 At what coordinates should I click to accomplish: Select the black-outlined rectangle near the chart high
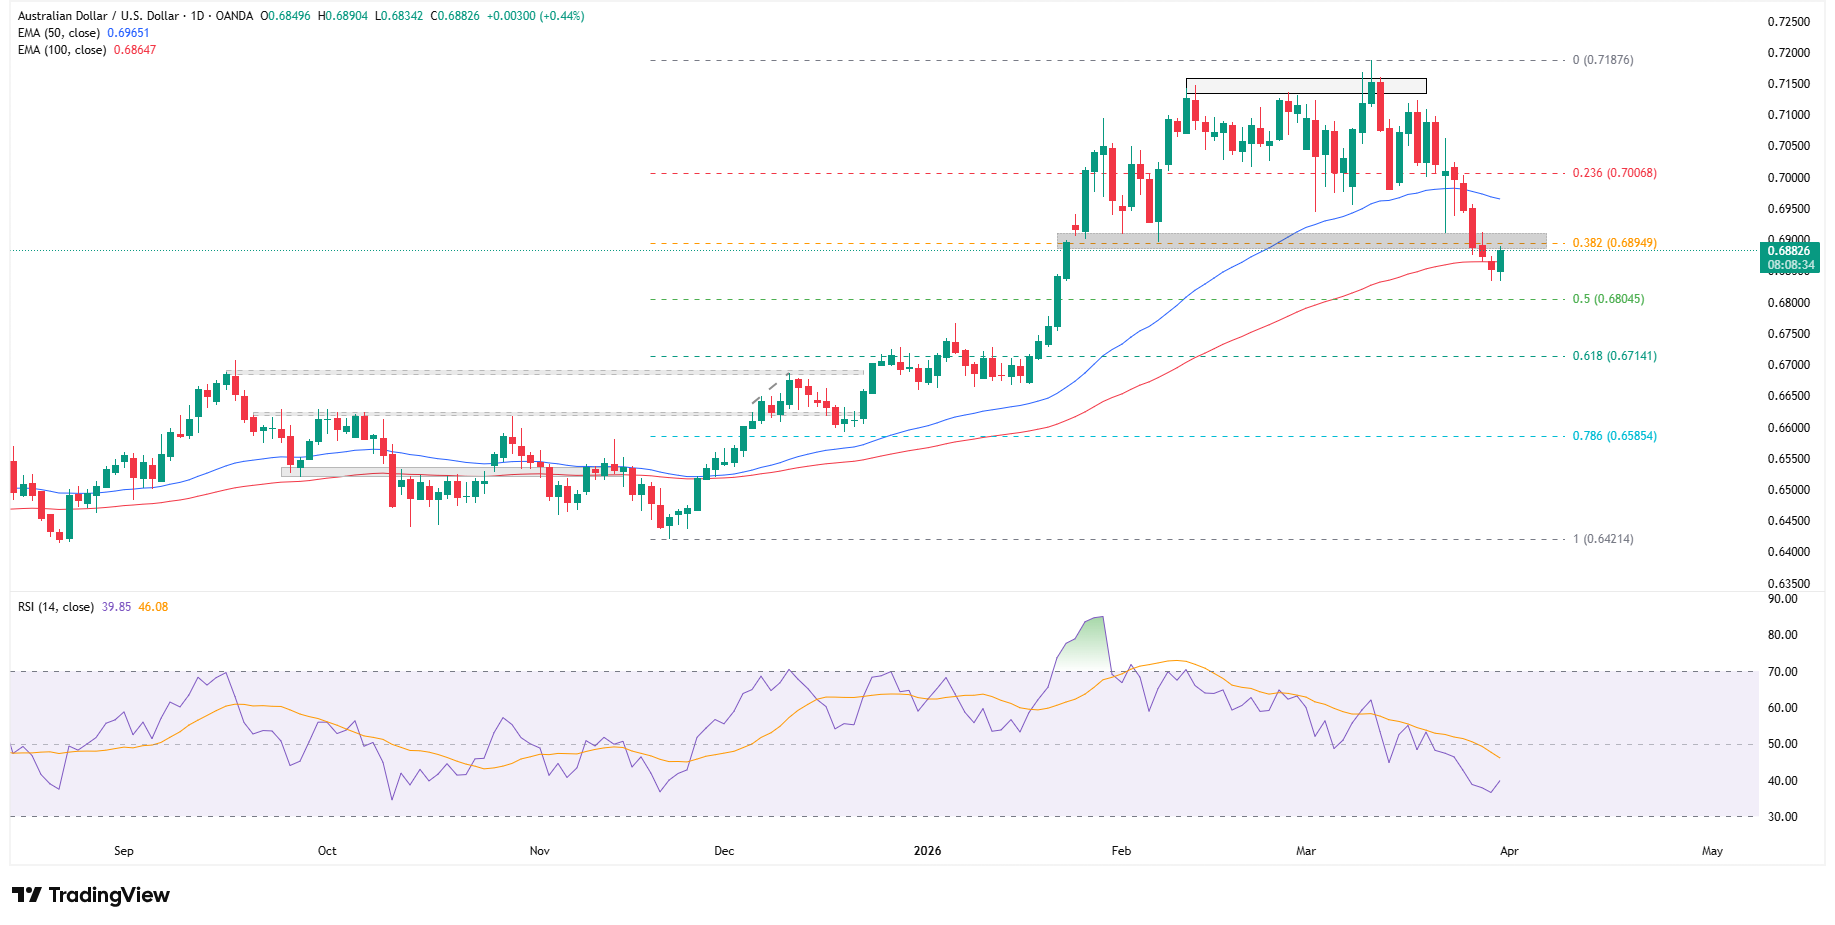(1305, 86)
